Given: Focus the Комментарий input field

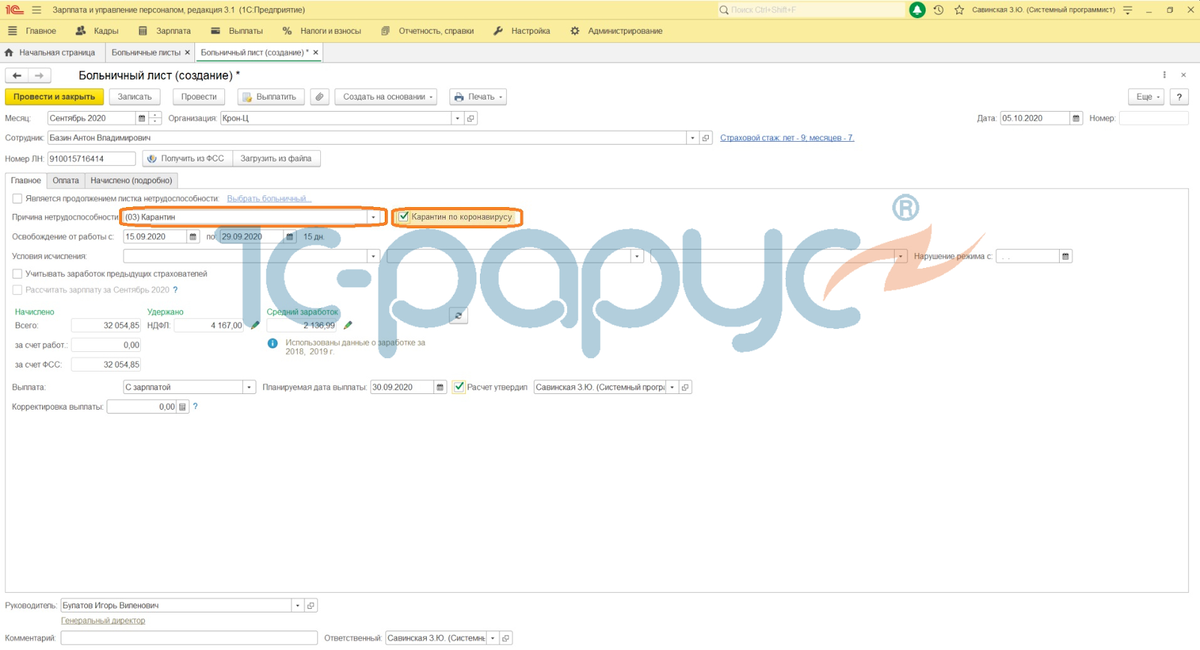Looking at the screenshot, I should 189,638.
